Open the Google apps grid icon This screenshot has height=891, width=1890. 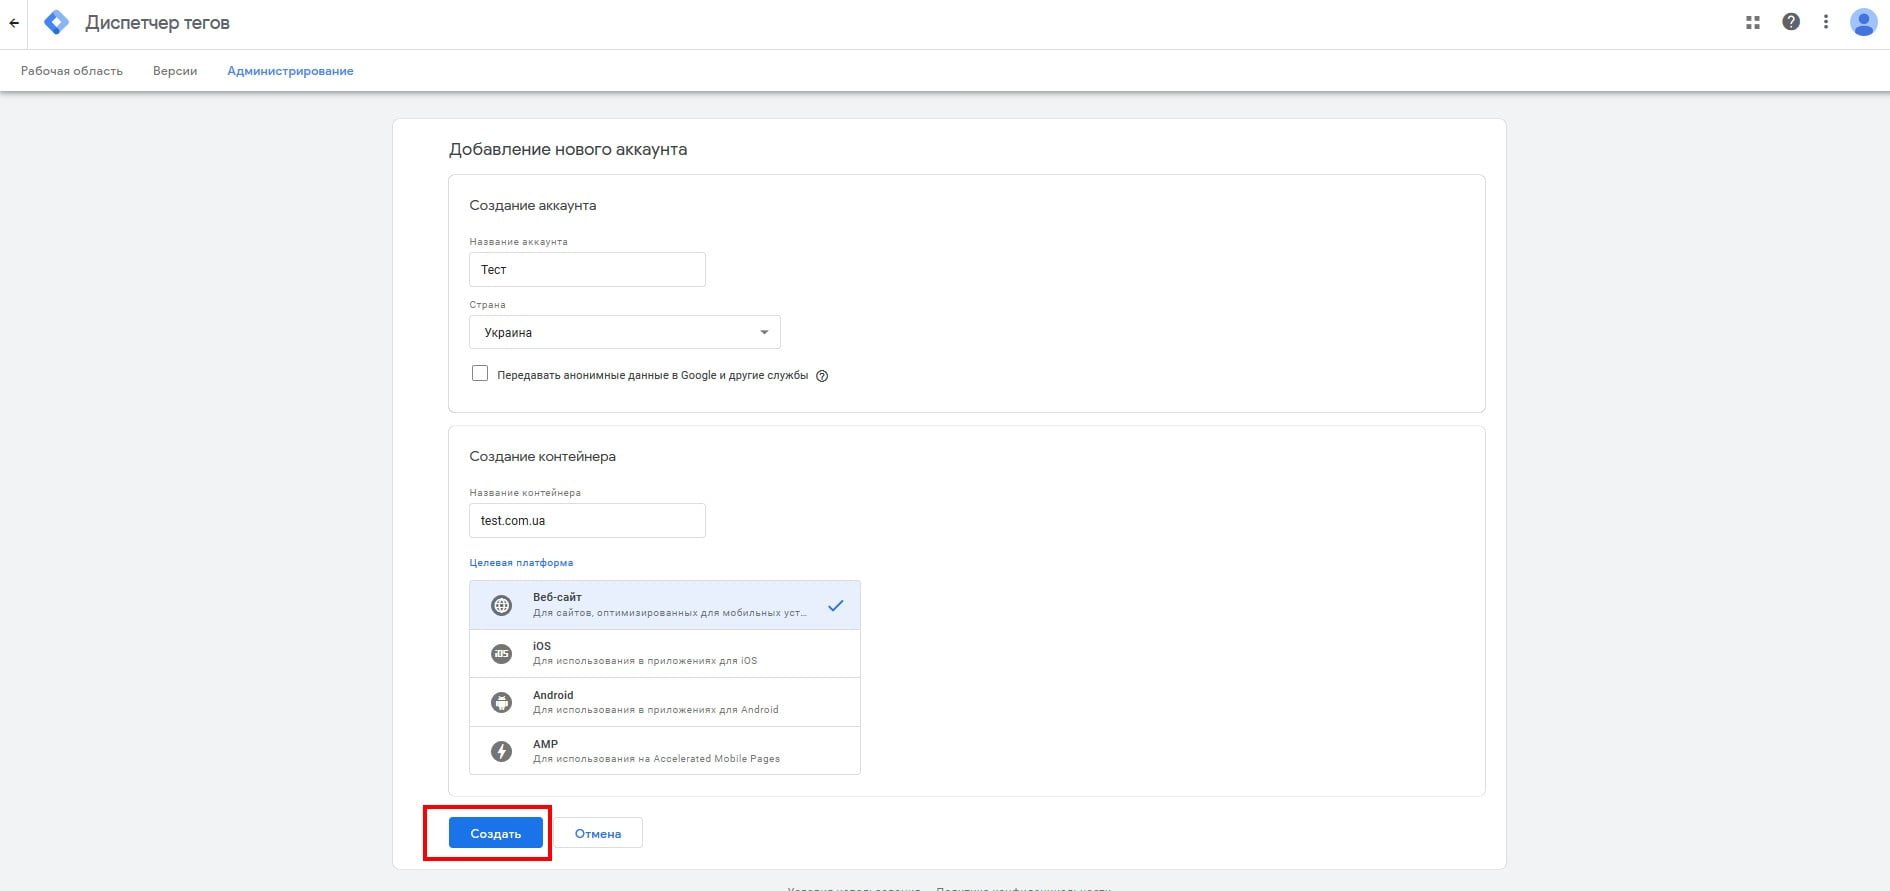(1752, 22)
